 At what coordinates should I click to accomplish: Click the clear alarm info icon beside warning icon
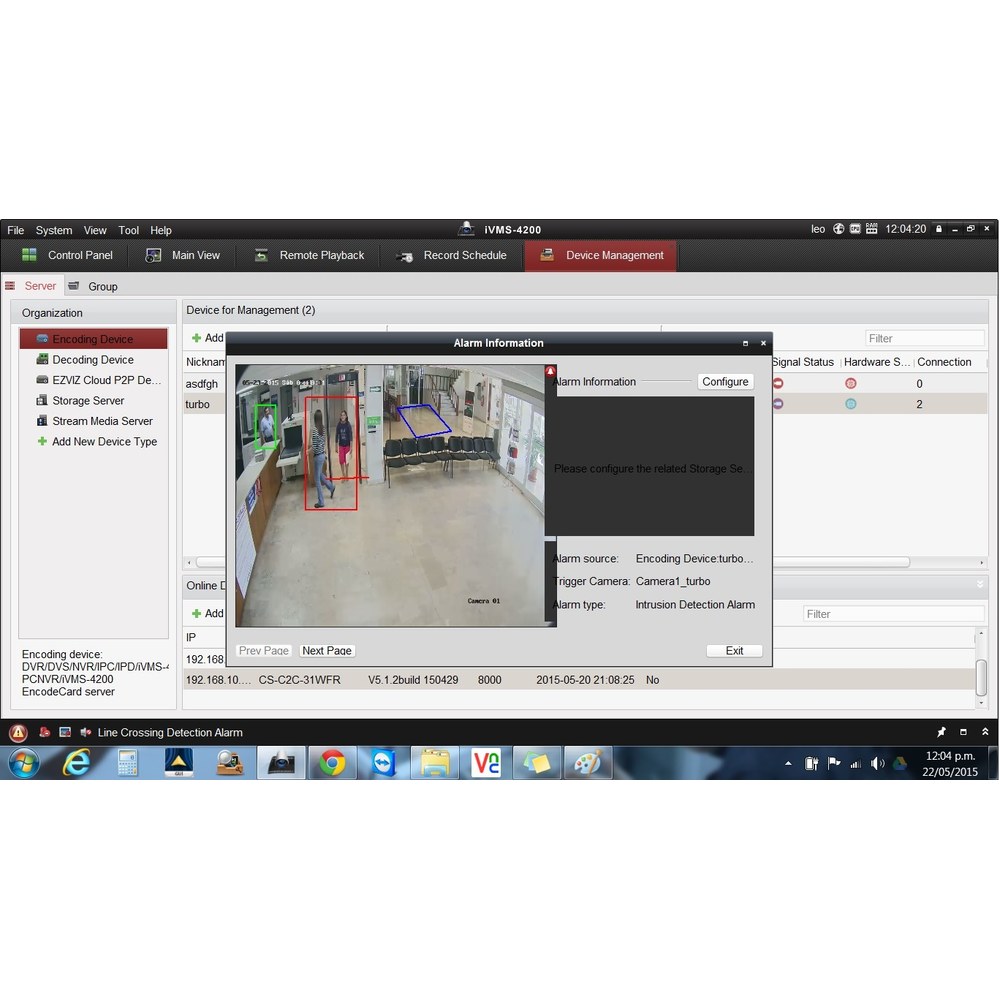(44, 732)
